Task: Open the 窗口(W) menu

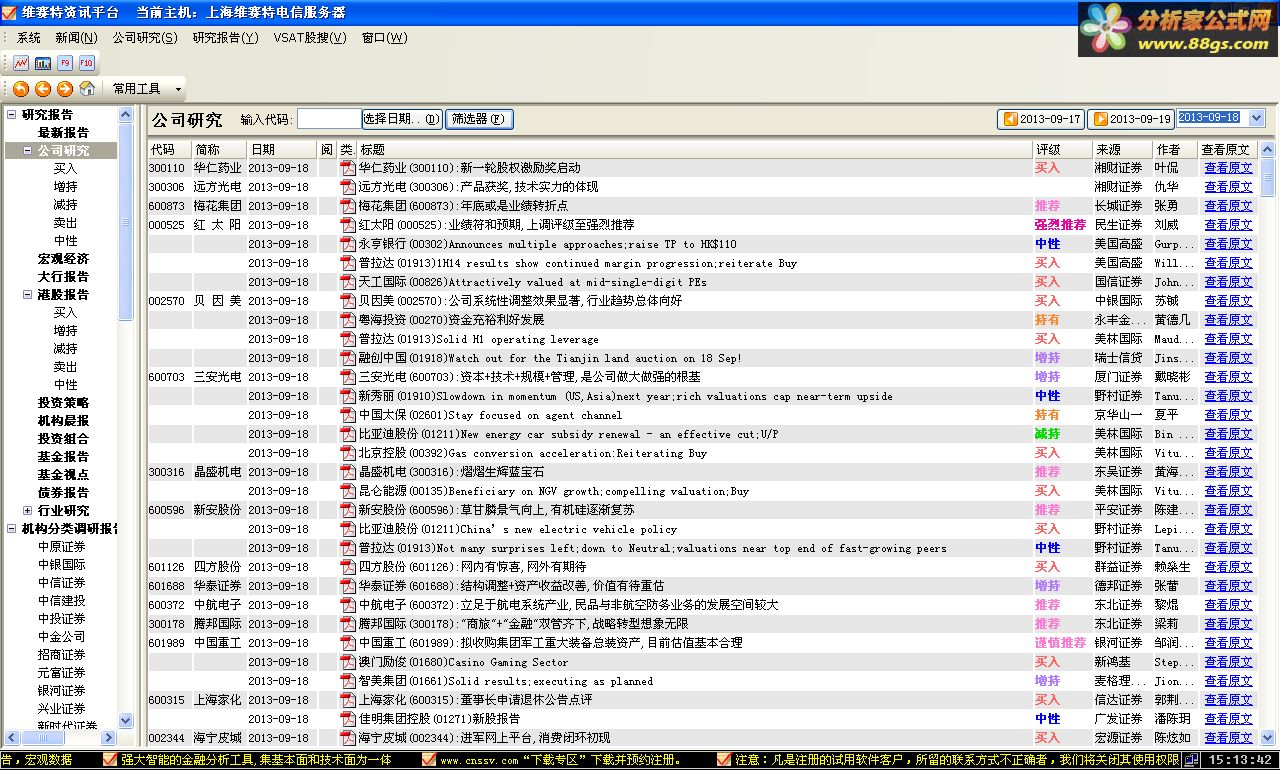Action: pyautogui.click(x=384, y=38)
